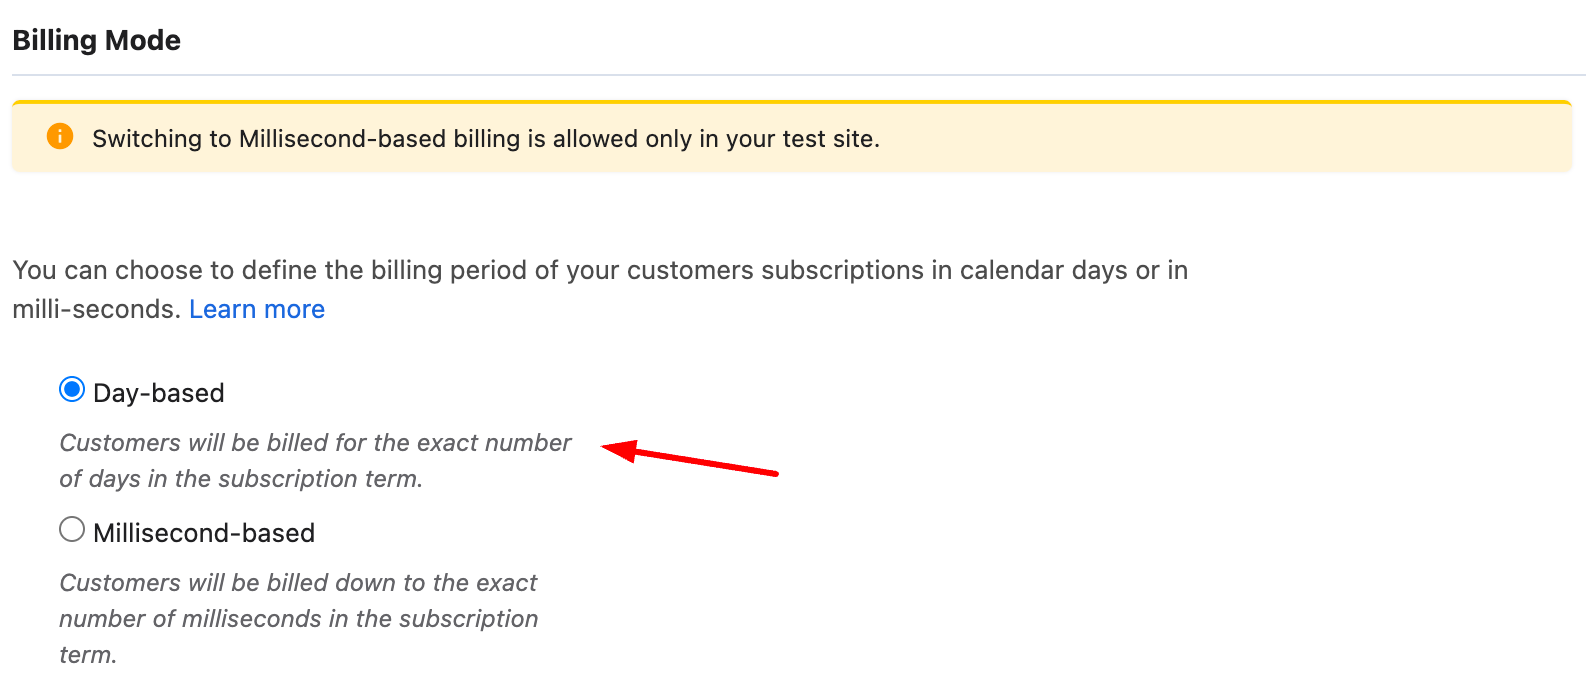
Task: Click the red arrow annotation
Action: [690, 461]
